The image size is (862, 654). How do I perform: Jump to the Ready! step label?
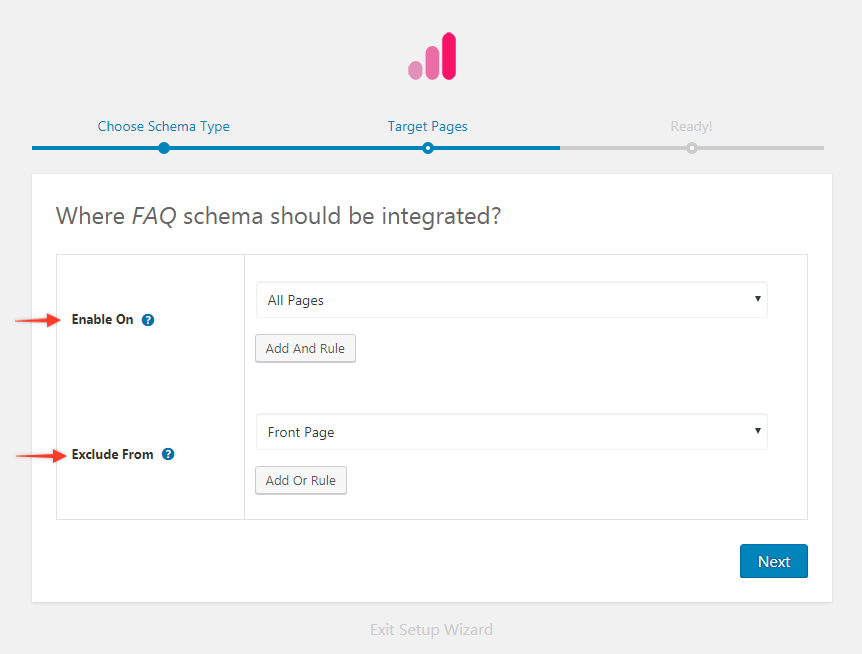click(691, 127)
